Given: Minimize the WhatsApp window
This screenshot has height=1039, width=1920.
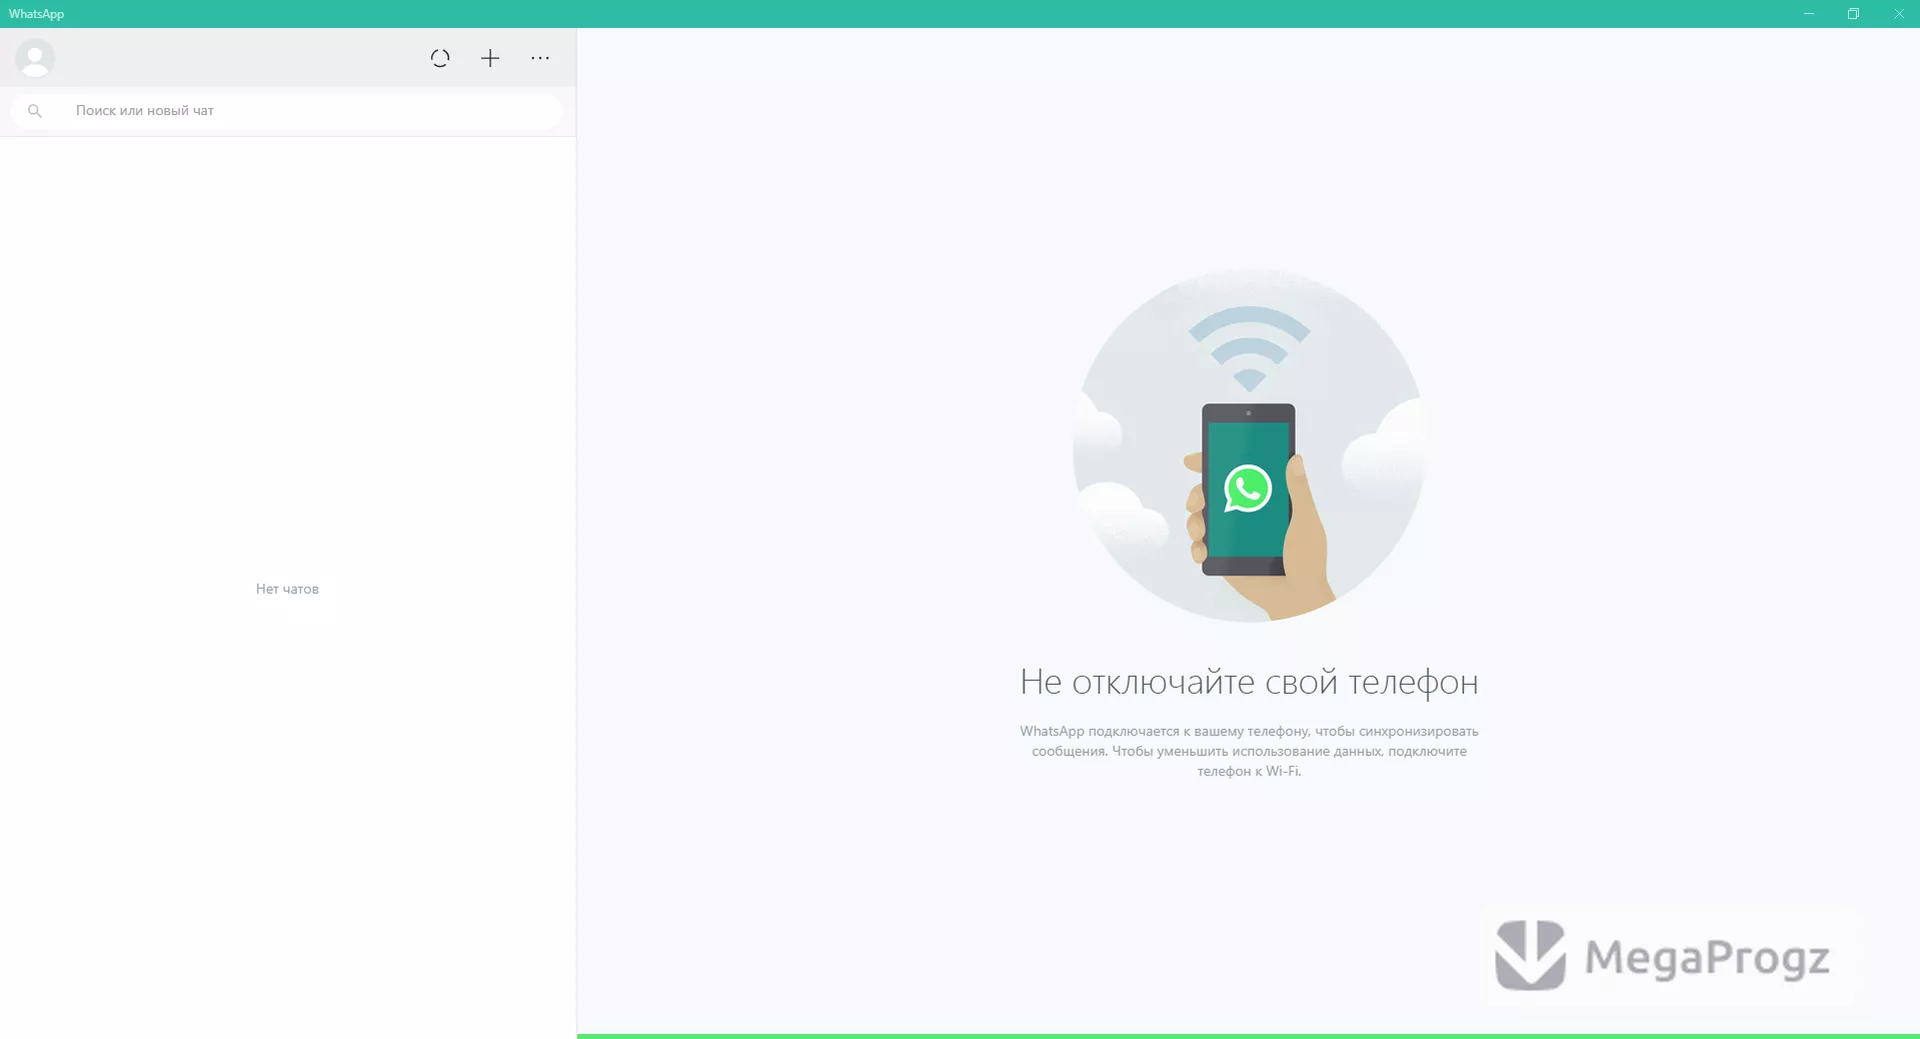Looking at the screenshot, I should tap(1808, 14).
